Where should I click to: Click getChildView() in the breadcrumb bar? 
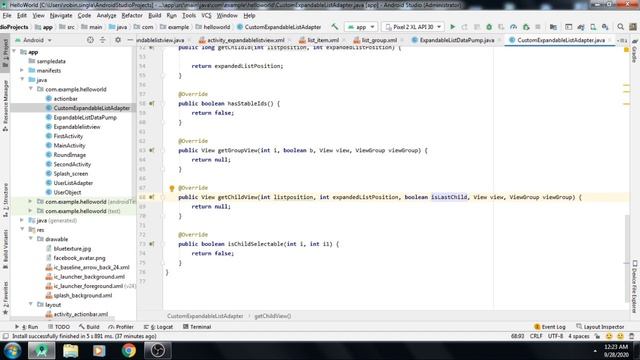click(x=272, y=316)
